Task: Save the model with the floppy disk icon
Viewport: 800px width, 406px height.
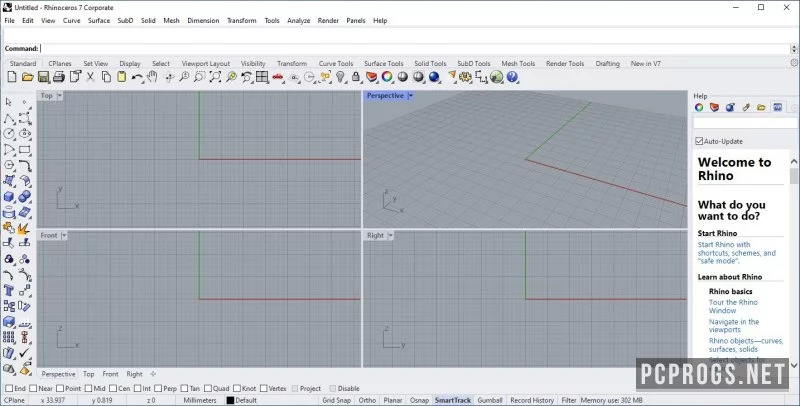Action: click(x=43, y=77)
